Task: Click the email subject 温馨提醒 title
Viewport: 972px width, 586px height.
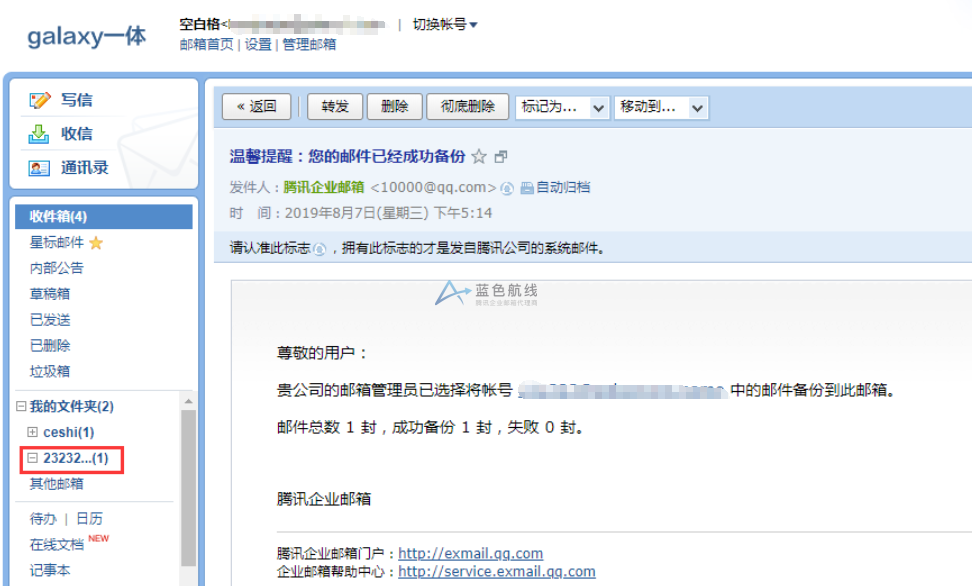Action: click(347, 156)
